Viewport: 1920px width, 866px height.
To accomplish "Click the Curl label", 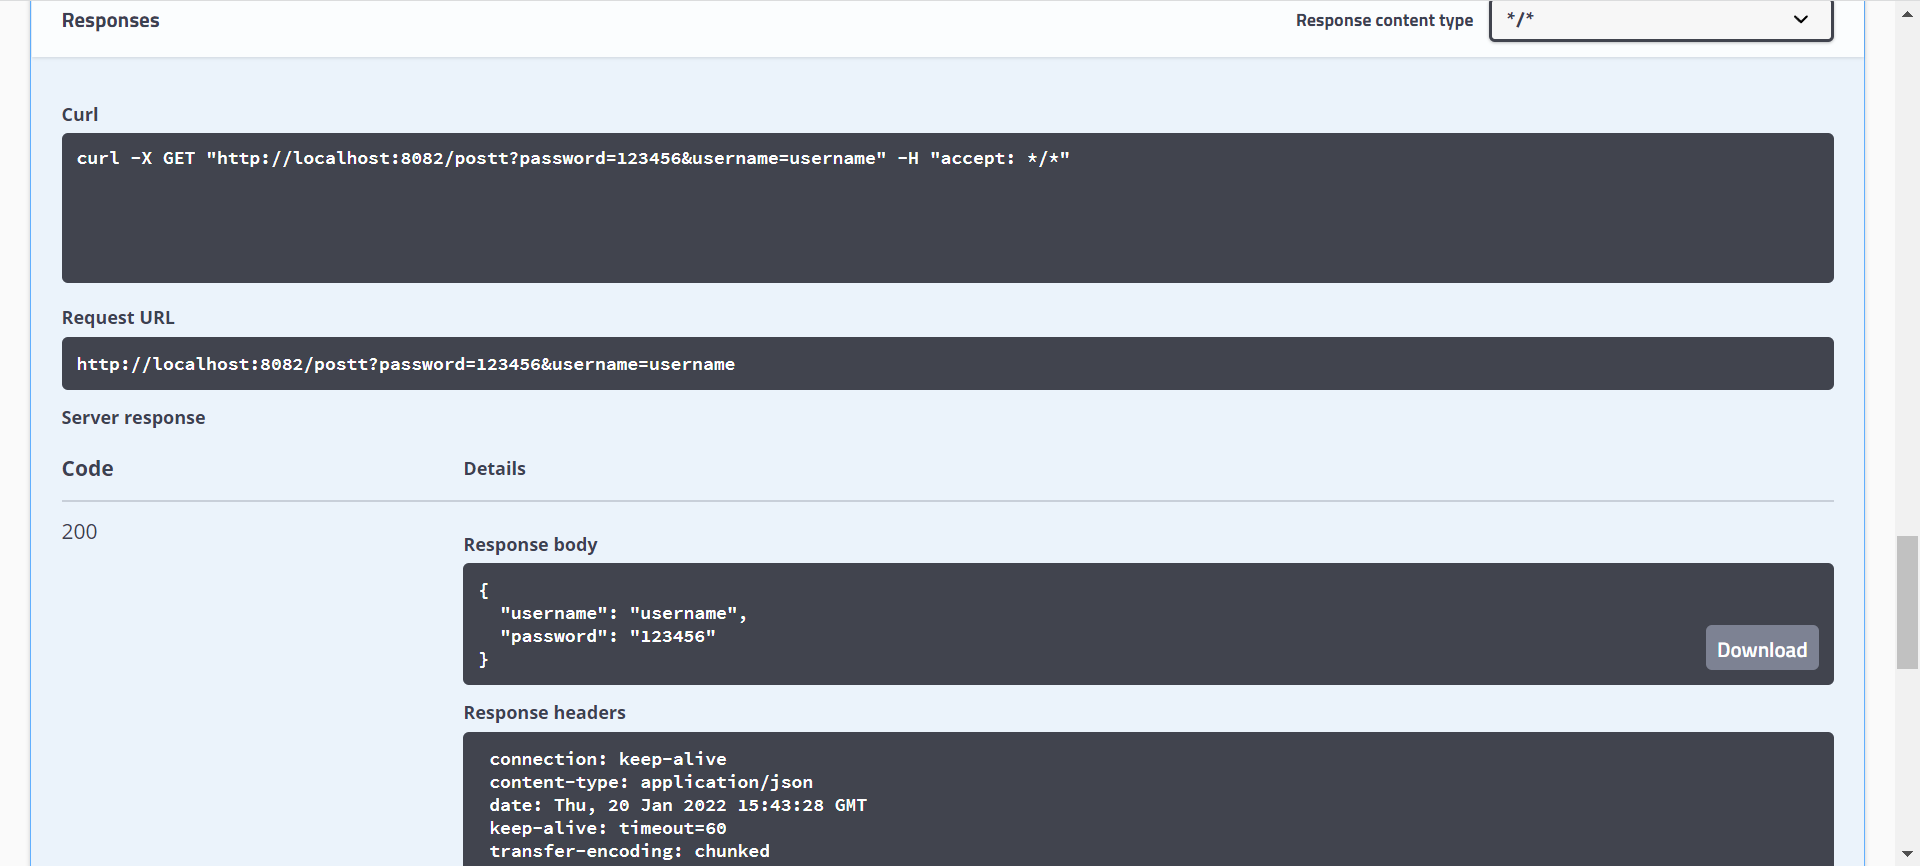I will coord(80,115).
